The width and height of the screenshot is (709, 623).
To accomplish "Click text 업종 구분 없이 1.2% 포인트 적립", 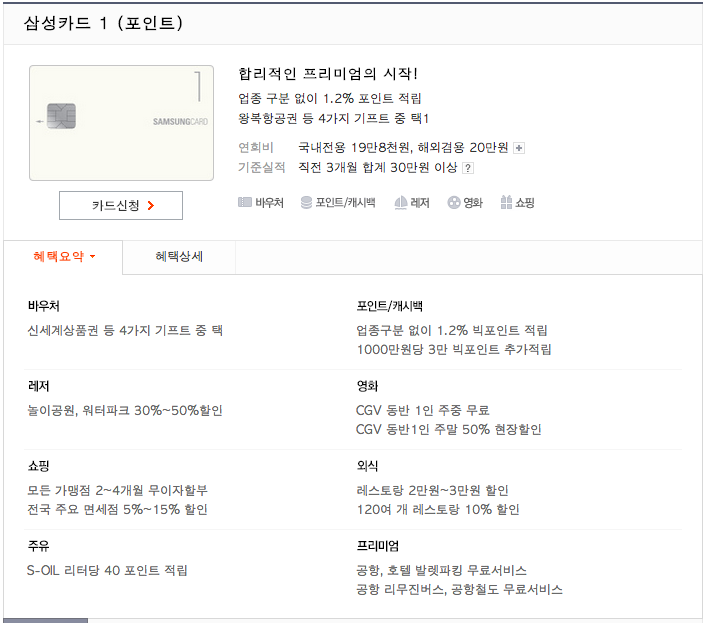I will 330,99.
